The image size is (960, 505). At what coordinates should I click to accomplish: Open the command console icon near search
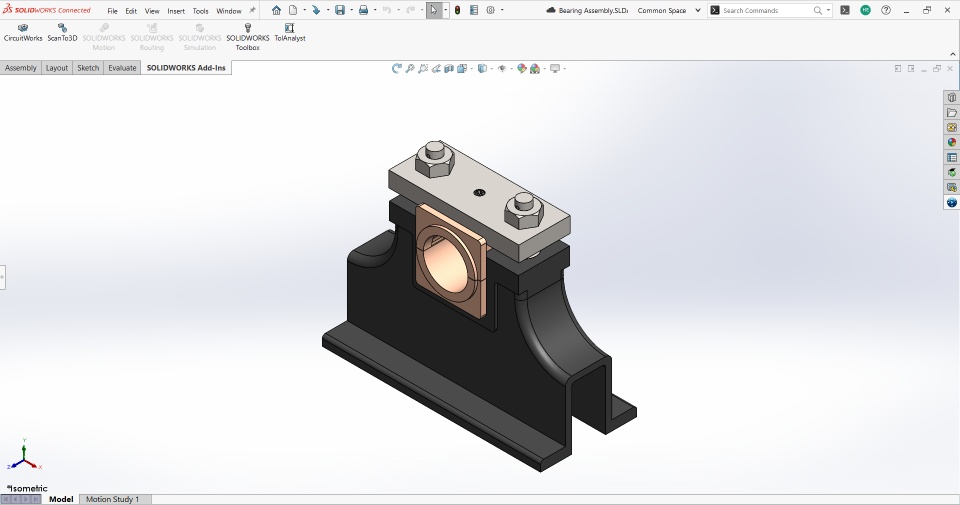pos(845,10)
